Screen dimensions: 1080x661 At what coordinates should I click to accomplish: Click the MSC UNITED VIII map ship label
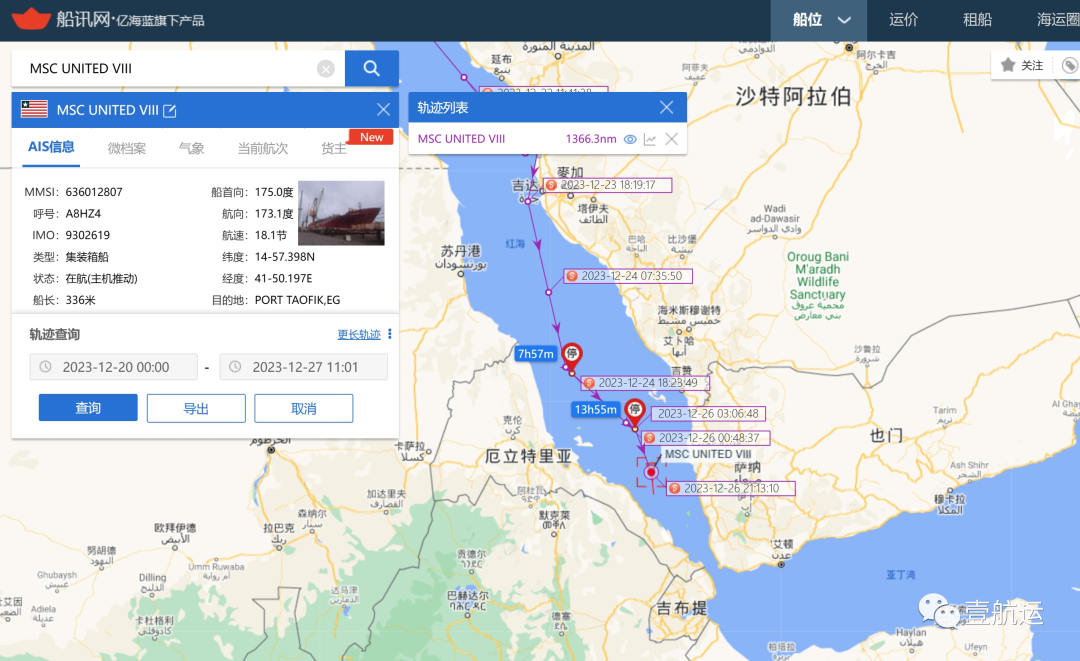click(707, 454)
